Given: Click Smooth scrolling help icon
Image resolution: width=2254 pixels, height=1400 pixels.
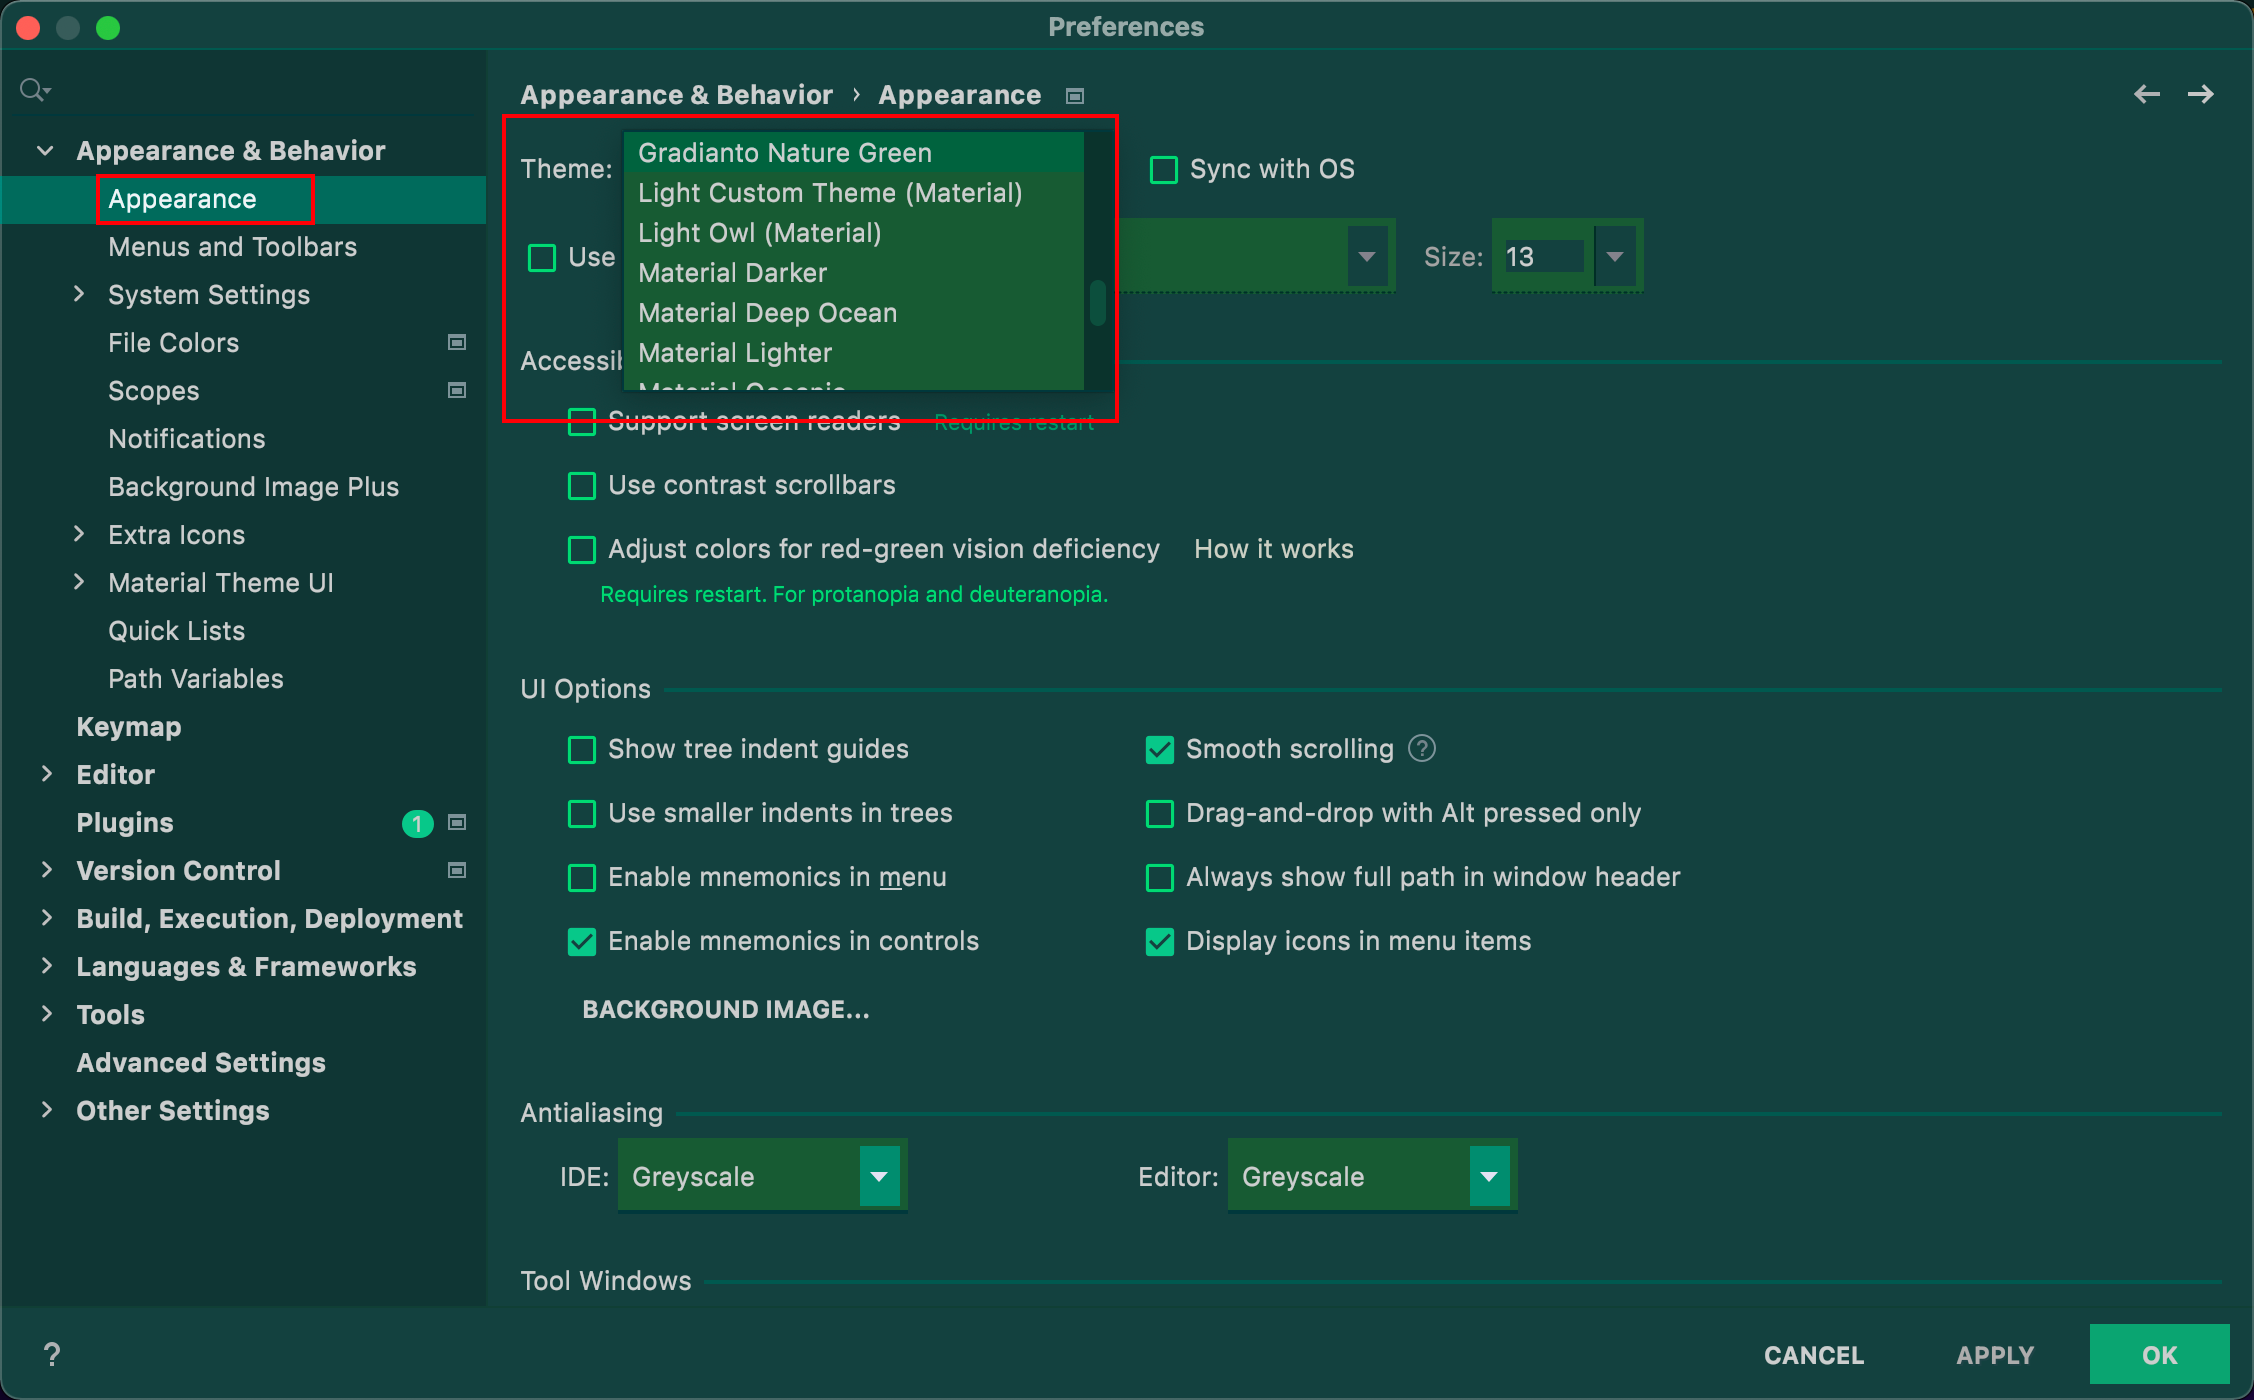Looking at the screenshot, I should tap(1421, 748).
